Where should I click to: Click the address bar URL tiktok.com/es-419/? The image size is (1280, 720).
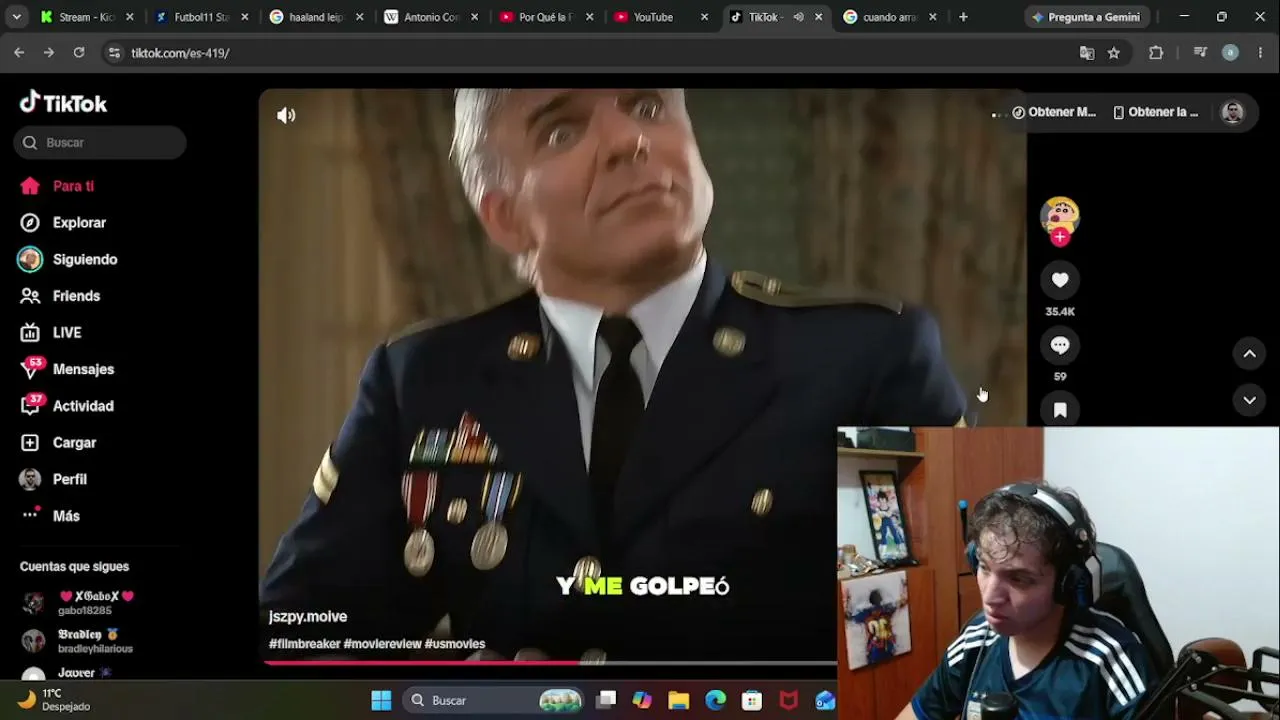point(180,53)
